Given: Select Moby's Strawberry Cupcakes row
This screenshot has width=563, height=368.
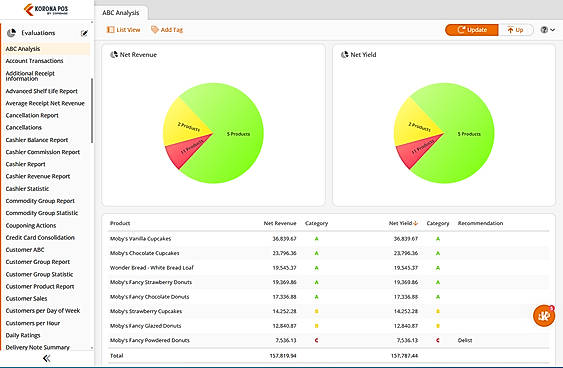Looking at the screenshot, I should [329, 311].
